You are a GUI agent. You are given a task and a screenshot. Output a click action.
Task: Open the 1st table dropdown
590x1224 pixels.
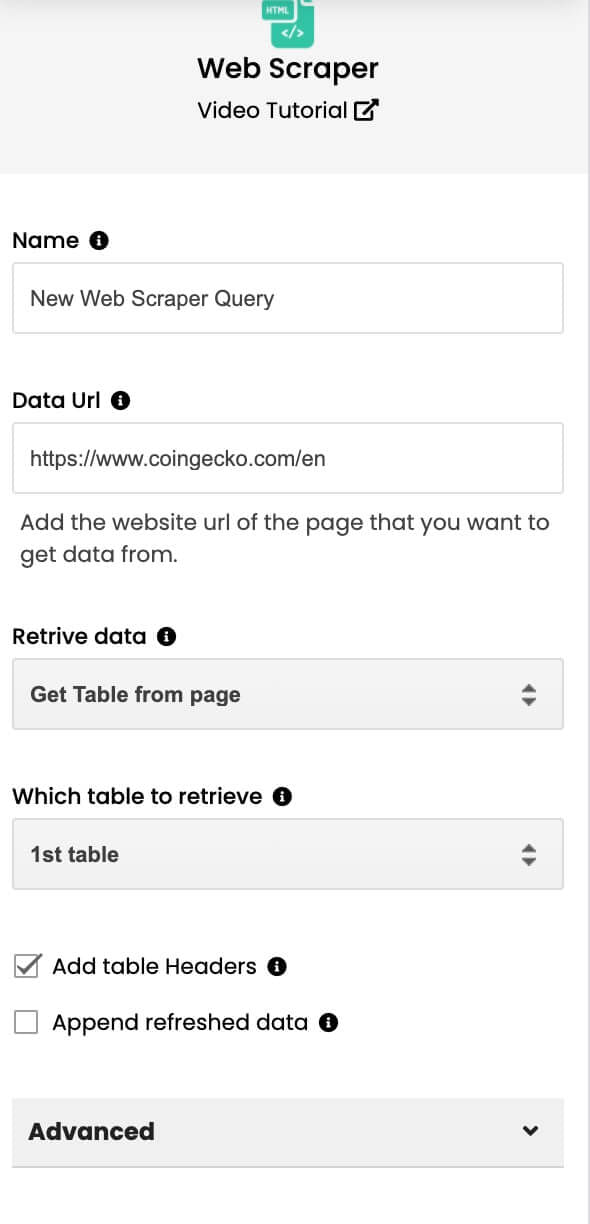[x=288, y=854]
